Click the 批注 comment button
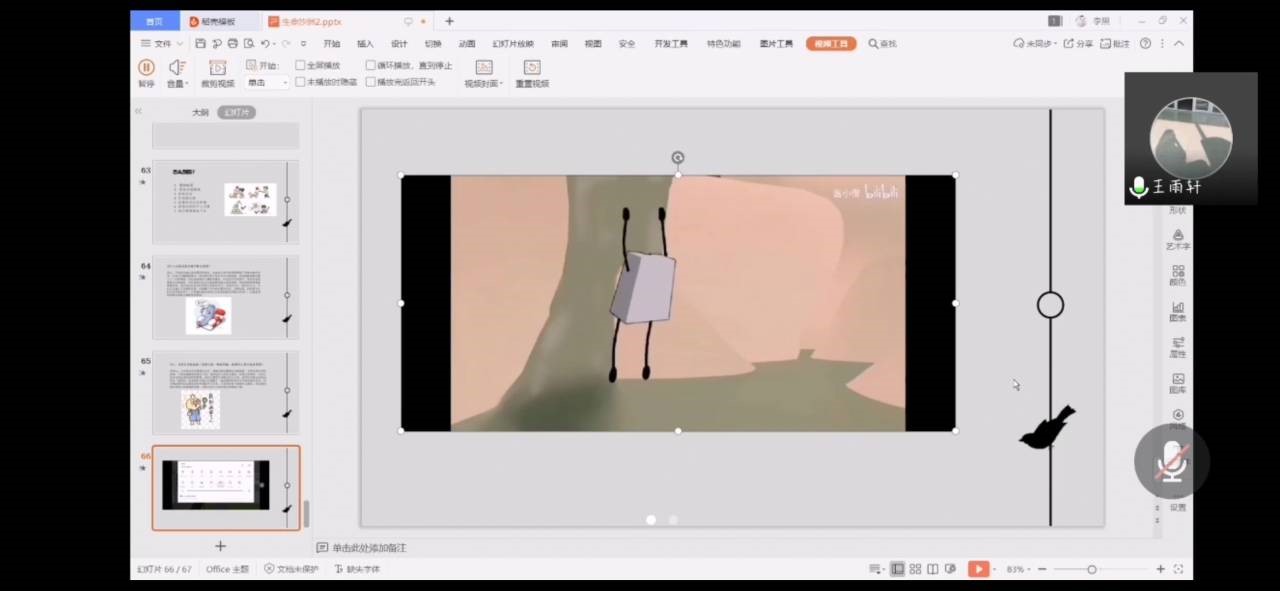 tap(1115, 44)
